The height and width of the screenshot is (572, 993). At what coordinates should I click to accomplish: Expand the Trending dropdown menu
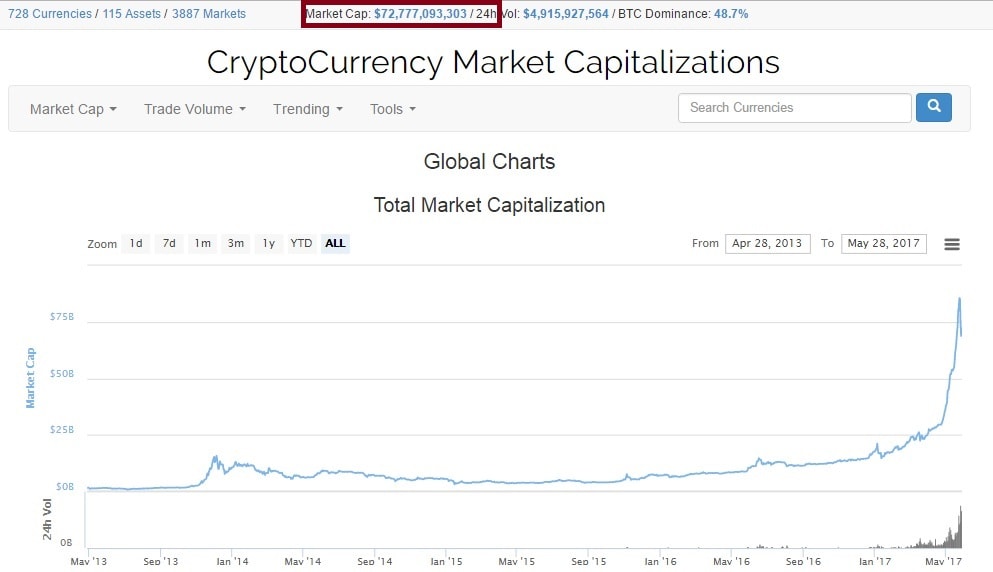pos(307,109)
